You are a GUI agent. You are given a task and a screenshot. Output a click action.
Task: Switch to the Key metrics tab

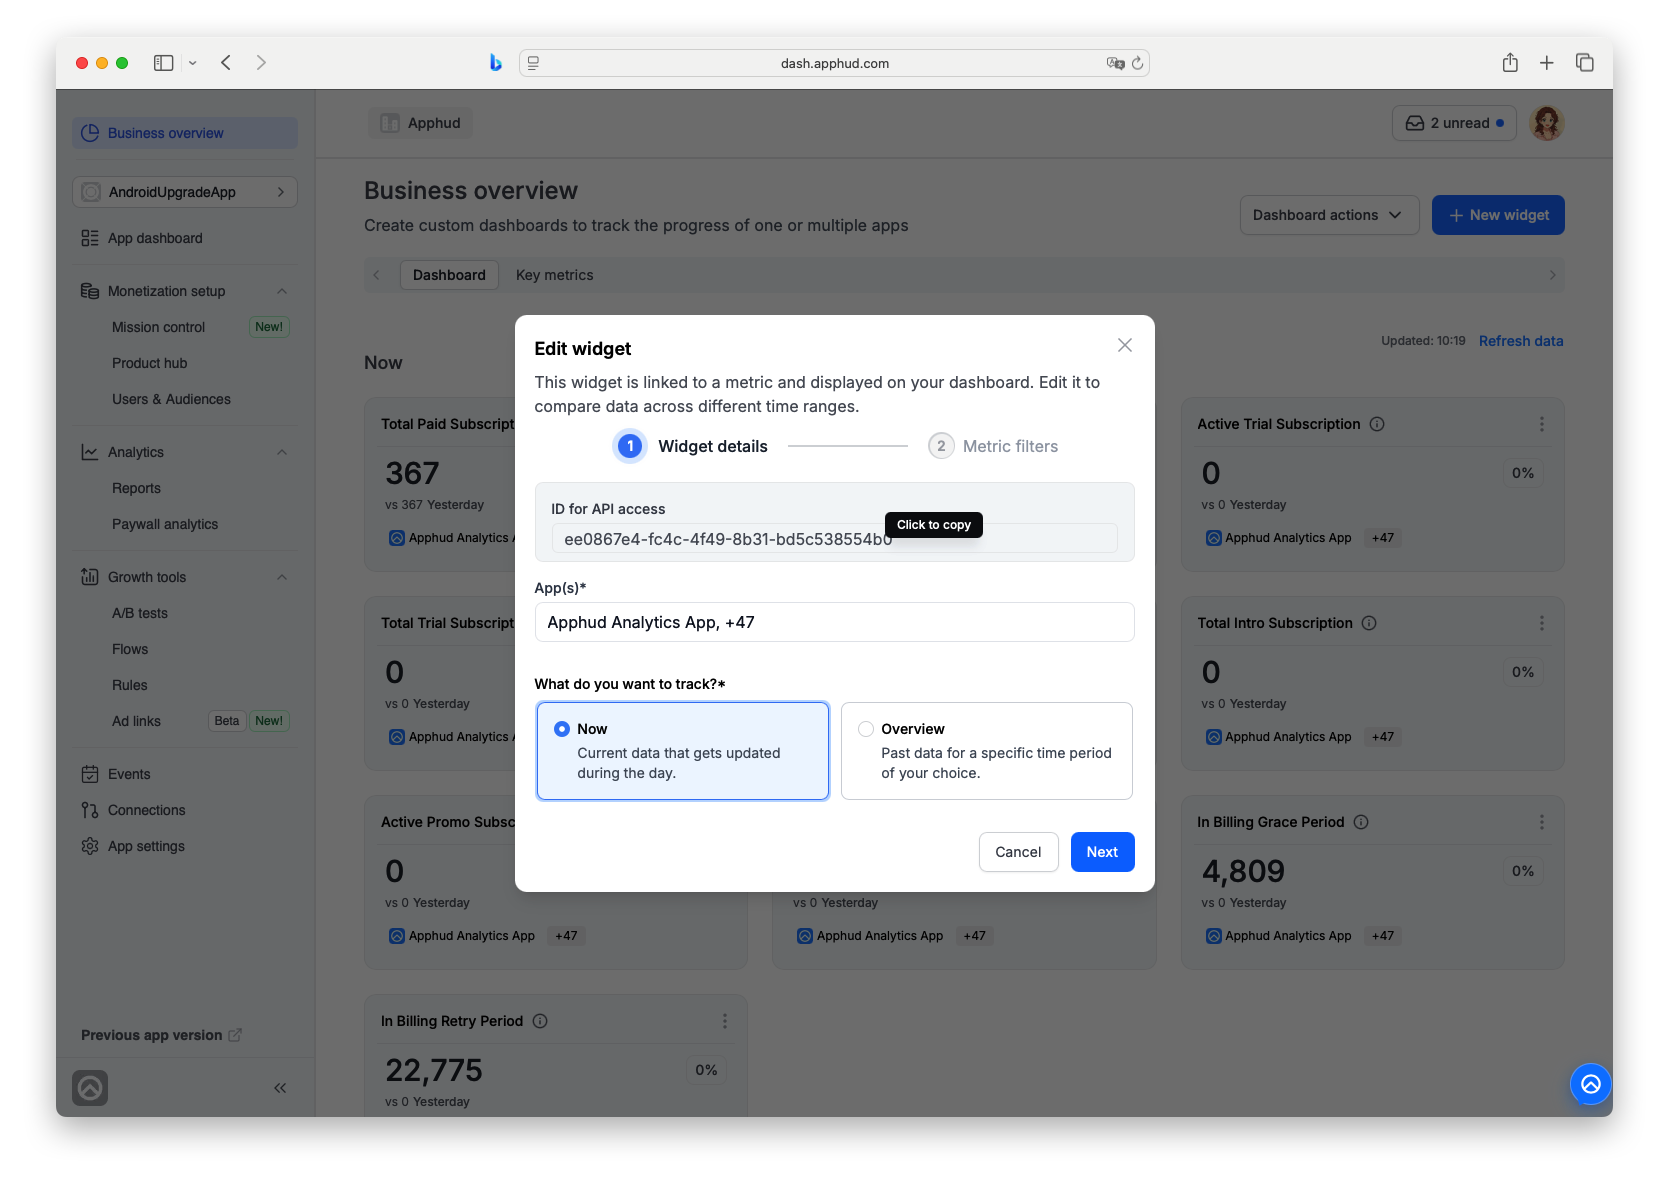(x=554, y=275)
